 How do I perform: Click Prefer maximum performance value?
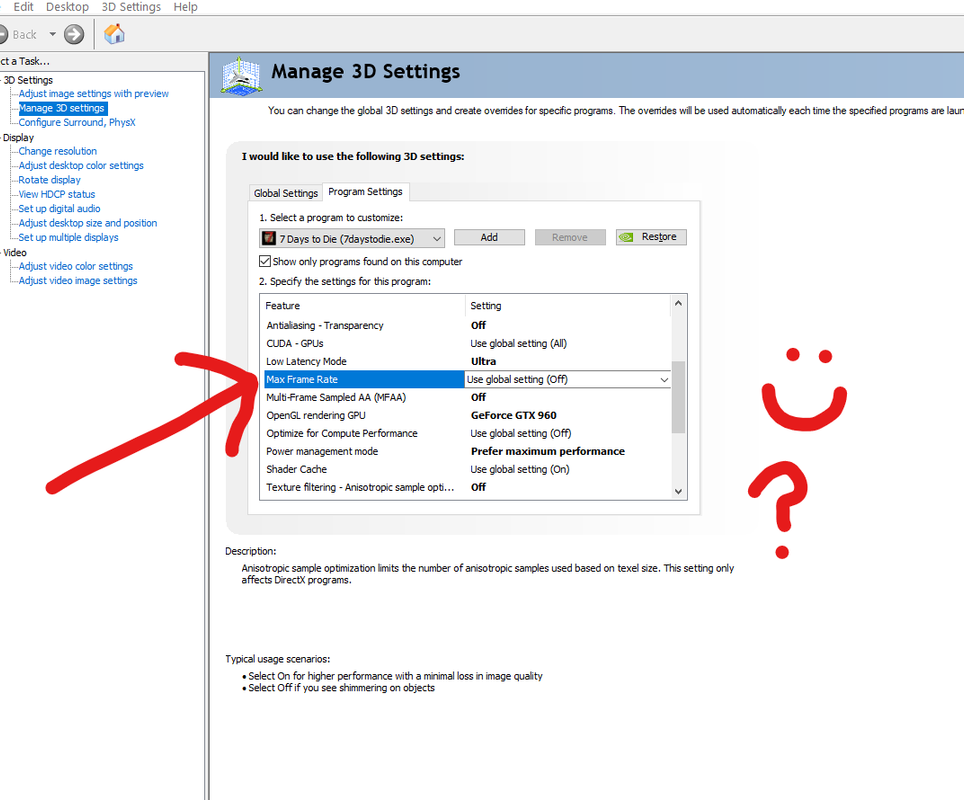548,451
